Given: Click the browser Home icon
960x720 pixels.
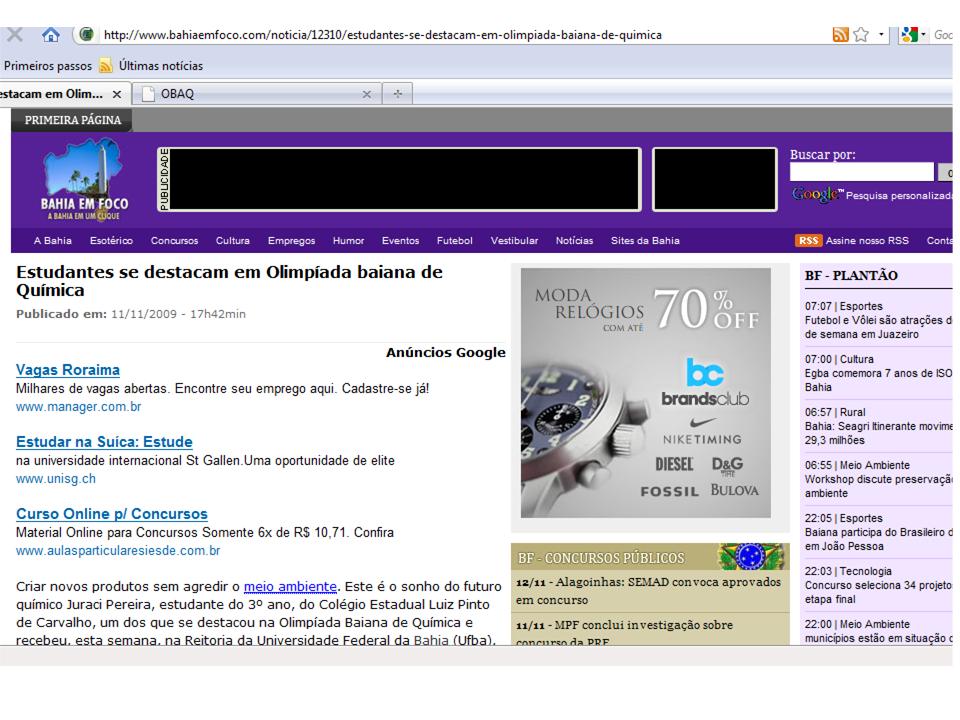Looking at the screenshot, I should click(x=51, y=35).
